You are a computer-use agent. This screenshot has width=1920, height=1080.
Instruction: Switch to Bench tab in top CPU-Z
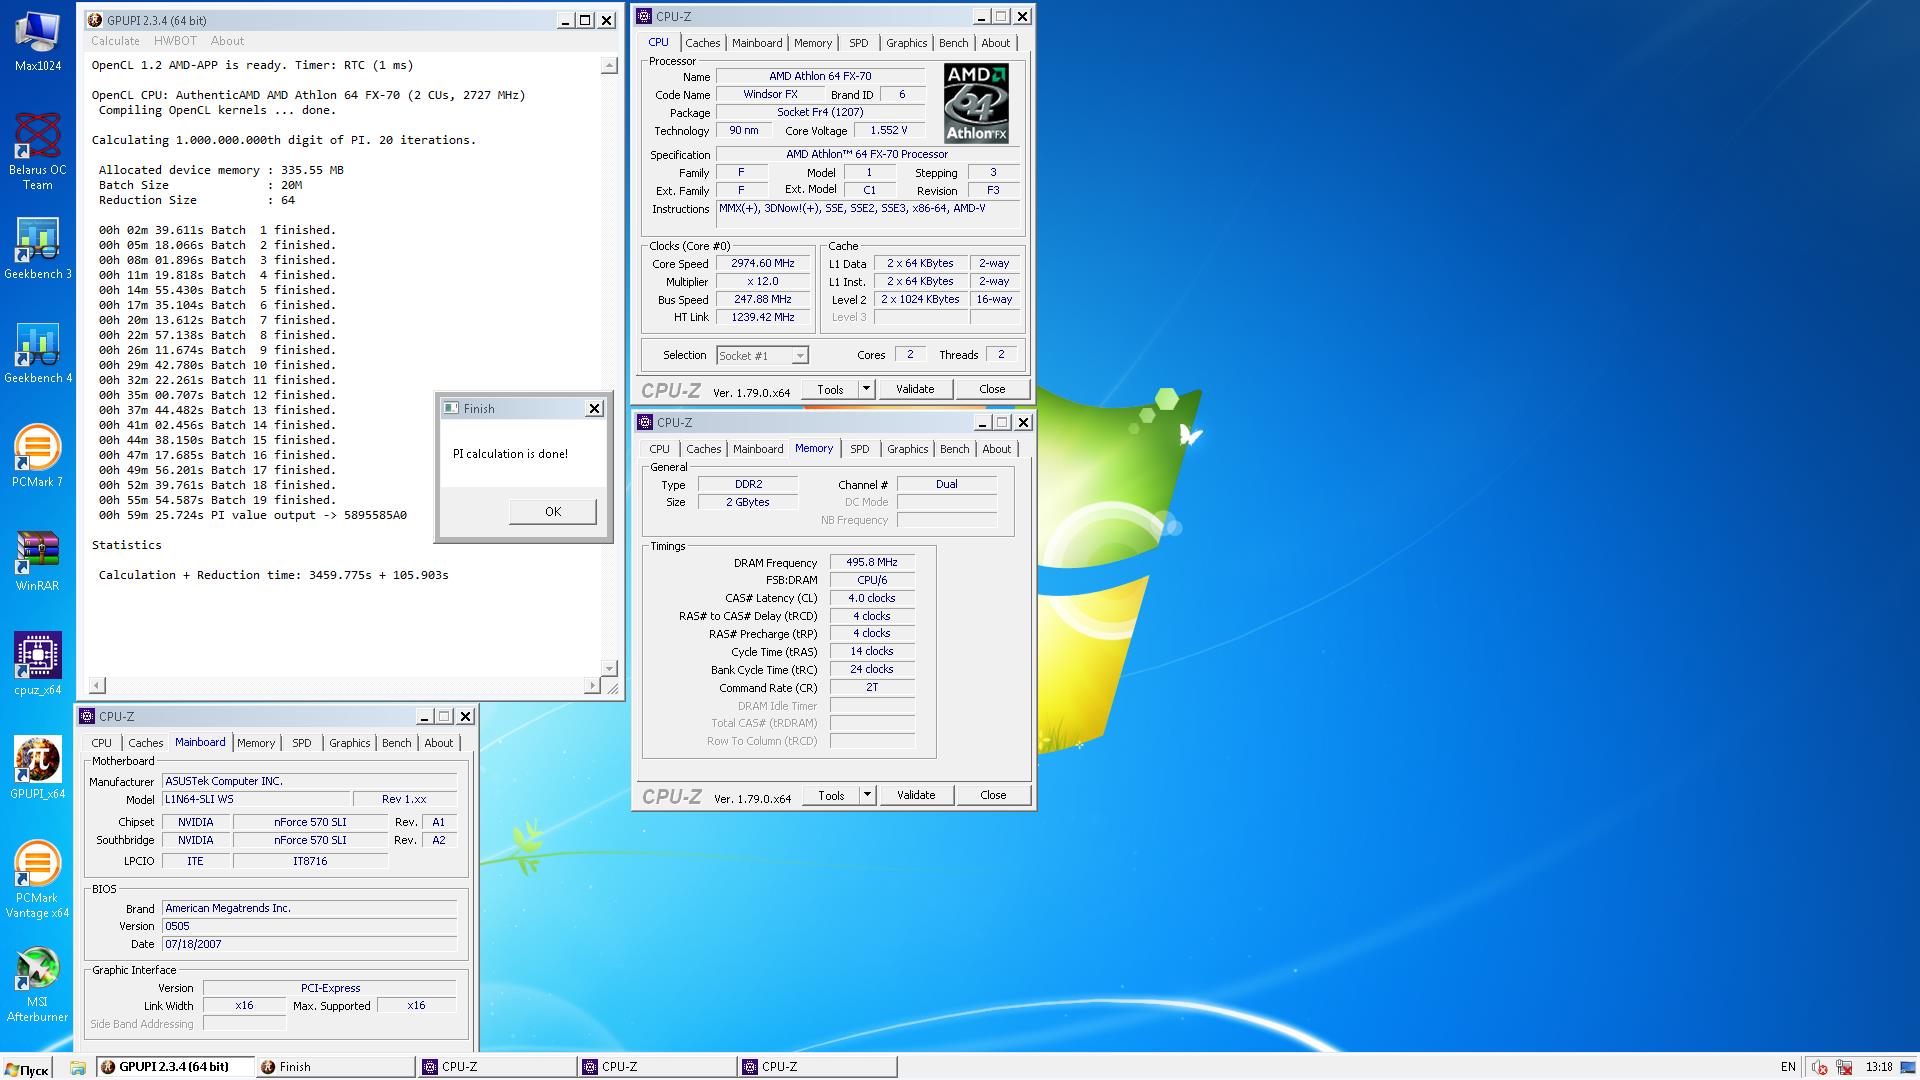pyautogui.click(x=953, y=43)
